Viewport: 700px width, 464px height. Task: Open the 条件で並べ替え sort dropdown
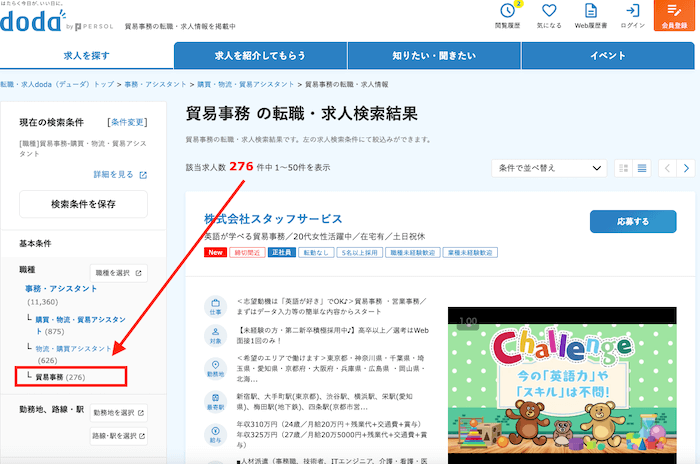549,168
